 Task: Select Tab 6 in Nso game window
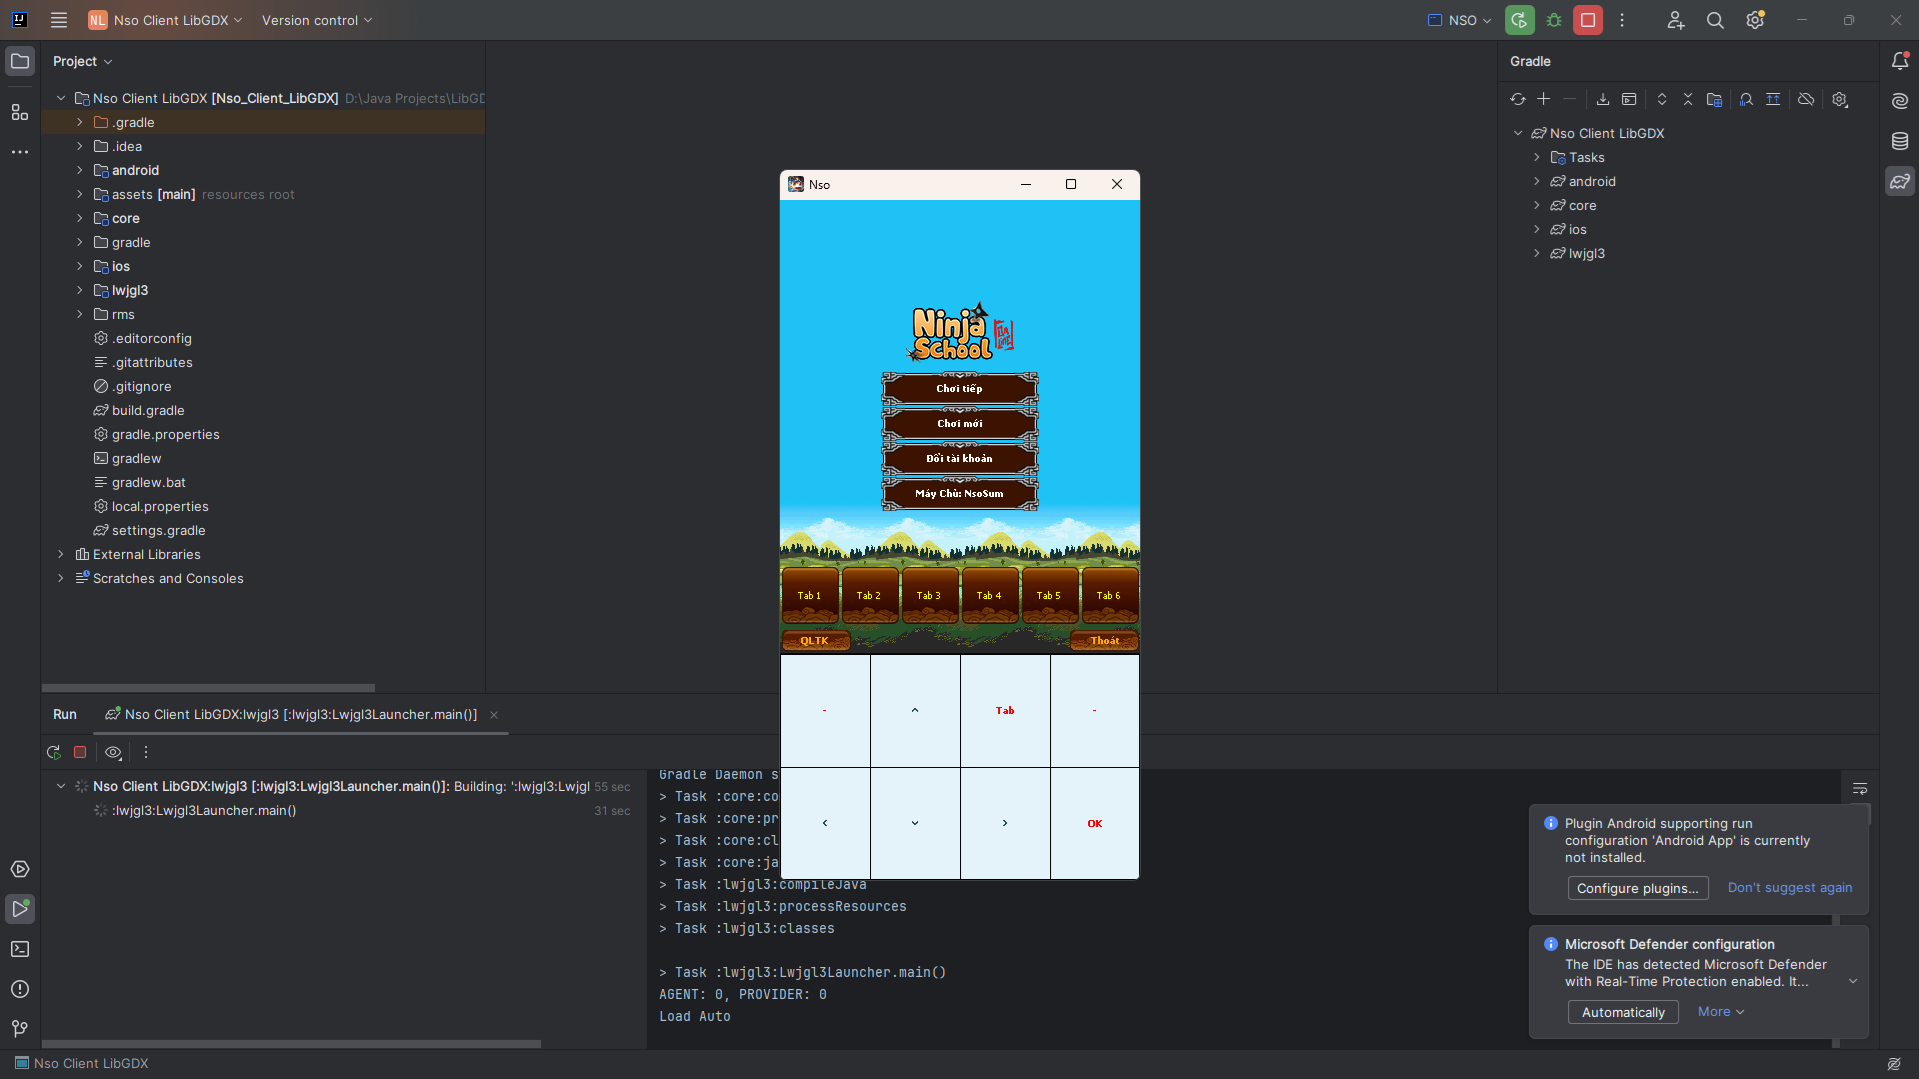click(x=1109, y=595)
